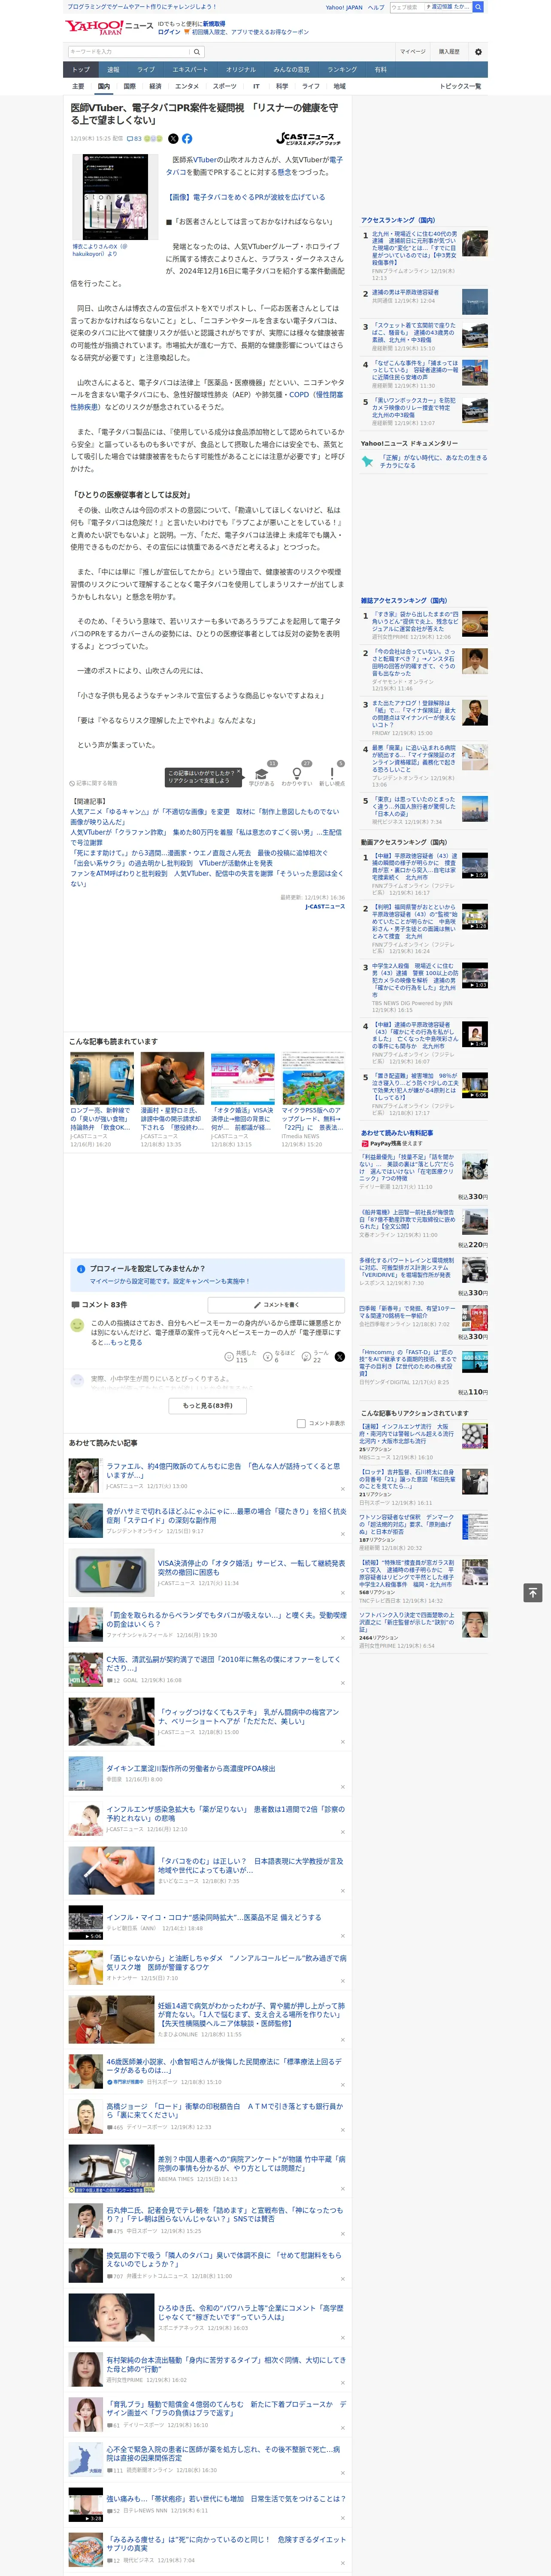
Task: Open マイページ link
Action: pos(413,51)
